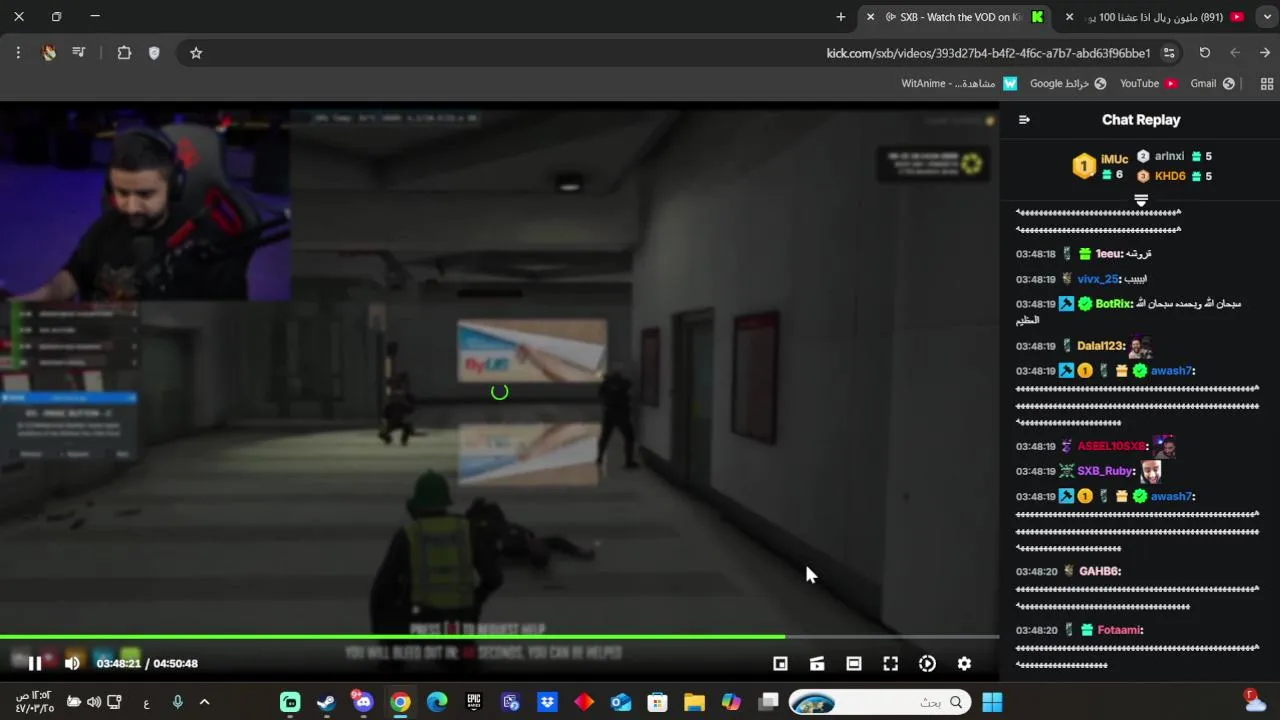Open Microsoft Edge from taskbar

pyautogui.click(x=437, y=702)
